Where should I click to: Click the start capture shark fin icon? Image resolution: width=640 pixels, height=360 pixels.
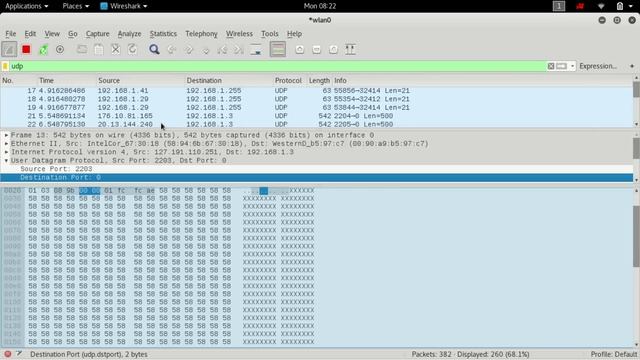(x=9, y=49)
